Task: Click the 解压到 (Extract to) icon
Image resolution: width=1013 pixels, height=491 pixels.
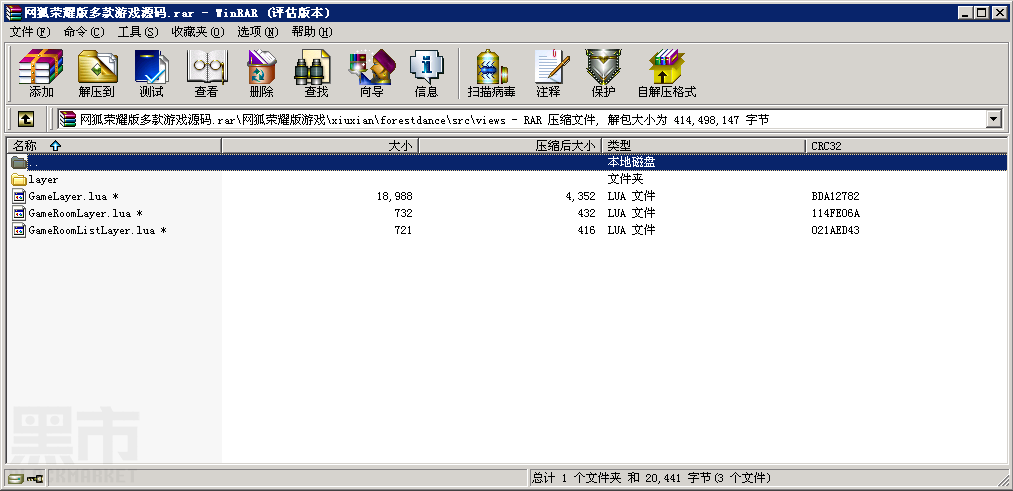Action: coord(97,73)
